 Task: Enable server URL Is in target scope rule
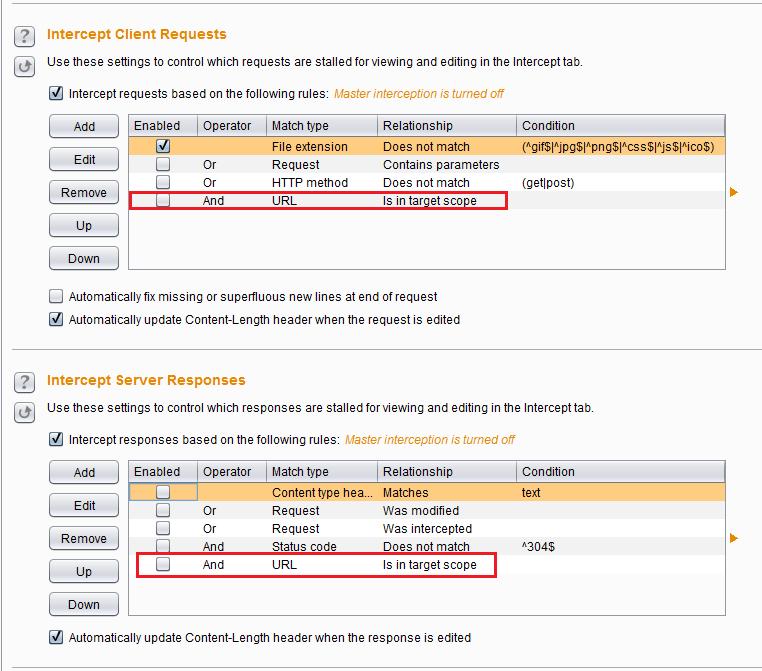point(163,564)
